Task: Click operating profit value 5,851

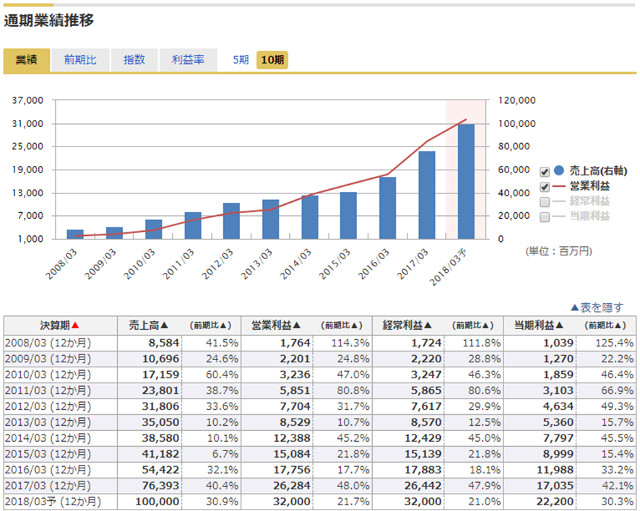Action: coord(295,391)
